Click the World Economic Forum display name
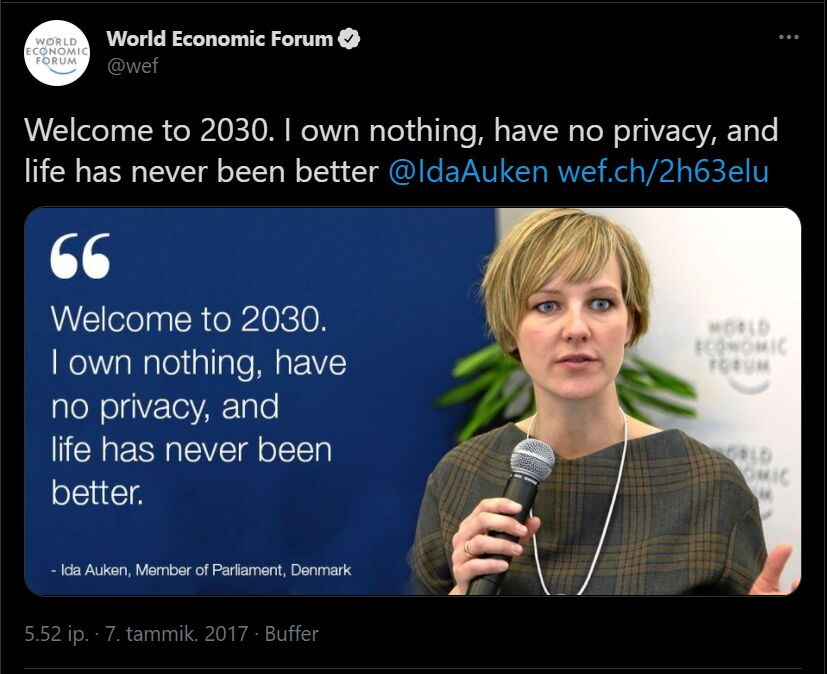The height and width of the screenshot is (674, 827). click(x=219, y=39)
